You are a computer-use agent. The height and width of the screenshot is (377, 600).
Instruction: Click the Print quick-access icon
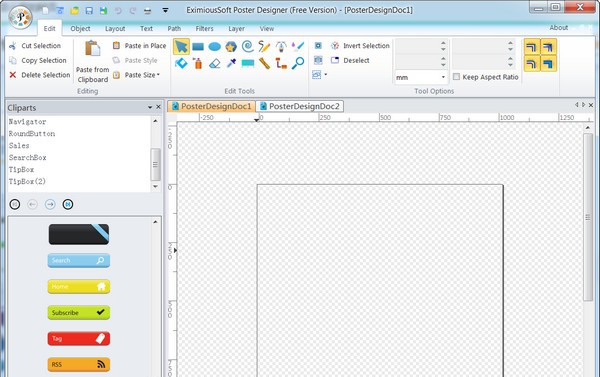pyautogui.click(x=147, y=11)
